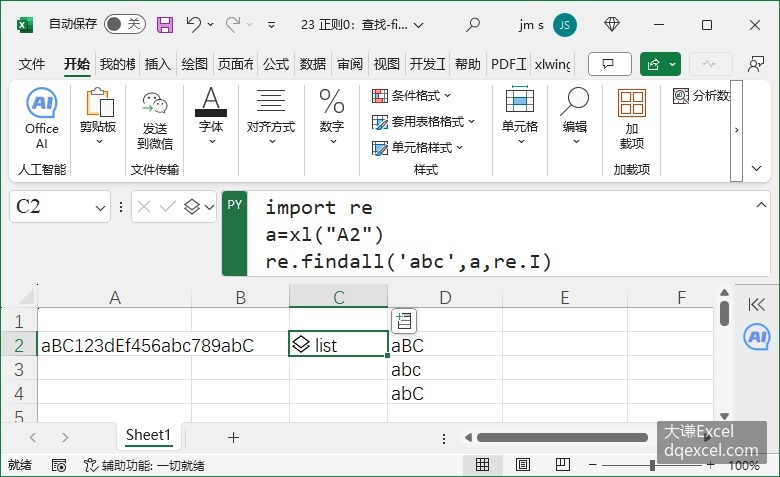780x477 pixels.
Task: Send file to WeChat (发送到微信)
Action: (155, 121)
